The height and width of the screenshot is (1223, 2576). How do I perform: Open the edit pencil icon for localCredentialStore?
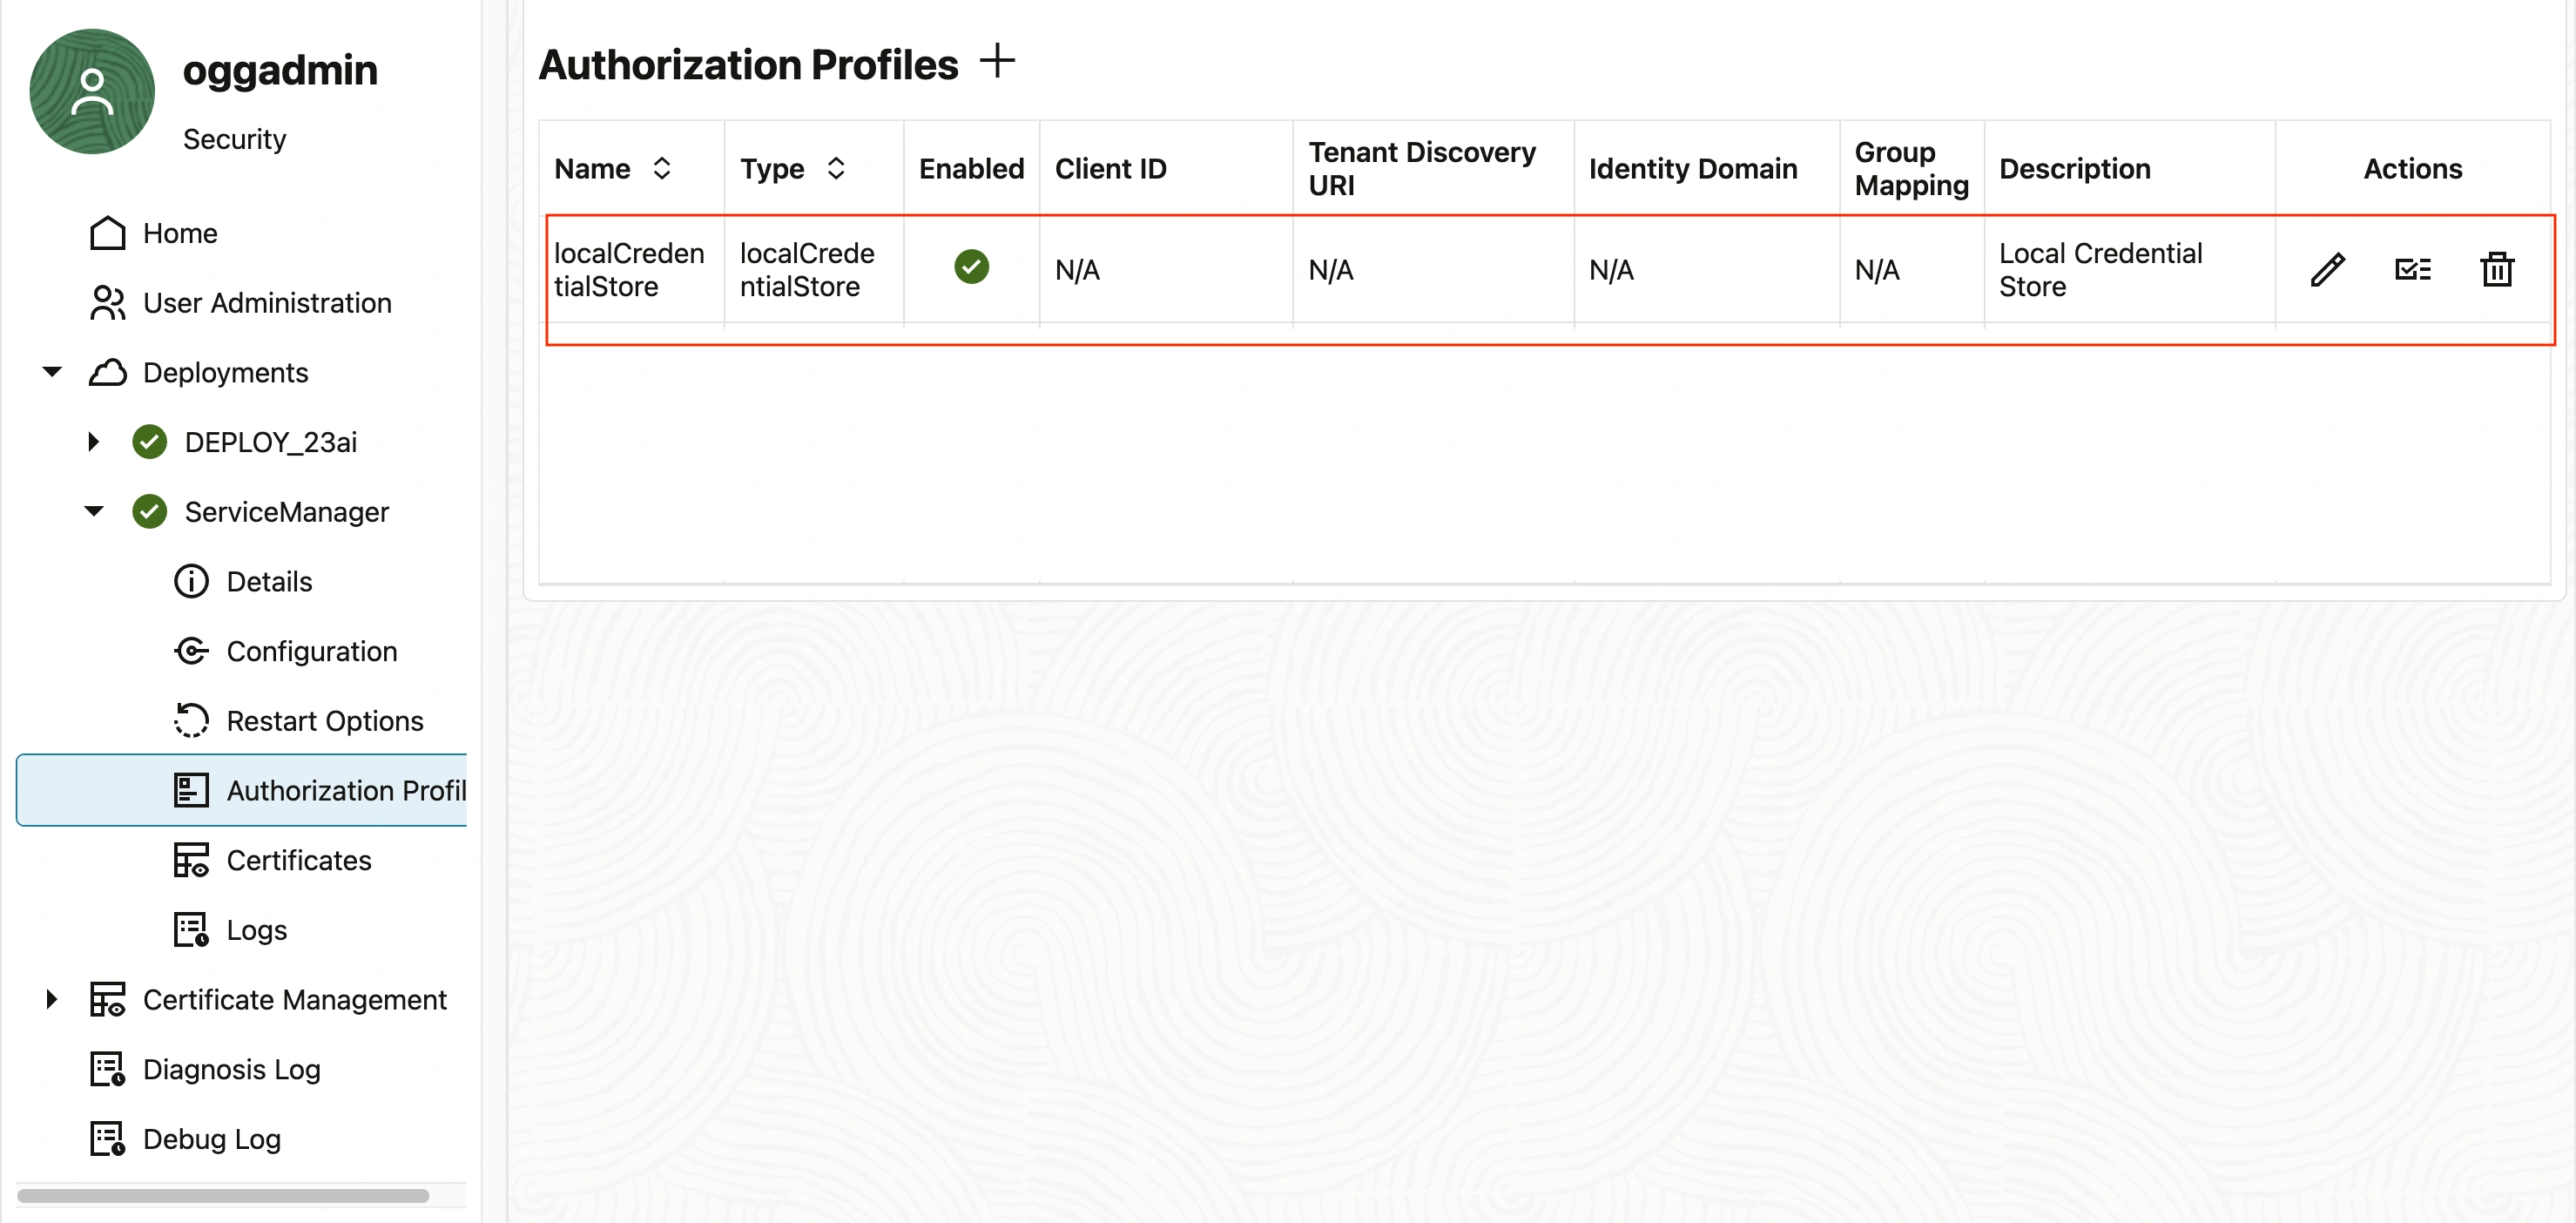(2328, 269)
